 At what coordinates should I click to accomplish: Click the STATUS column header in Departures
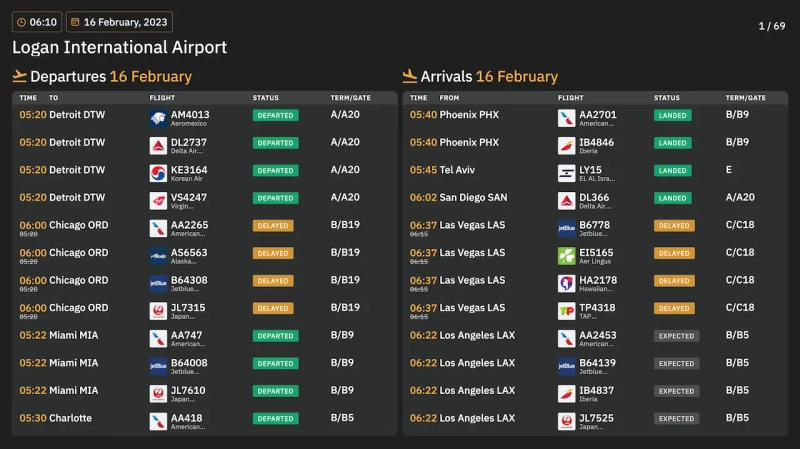pos(266,97)
